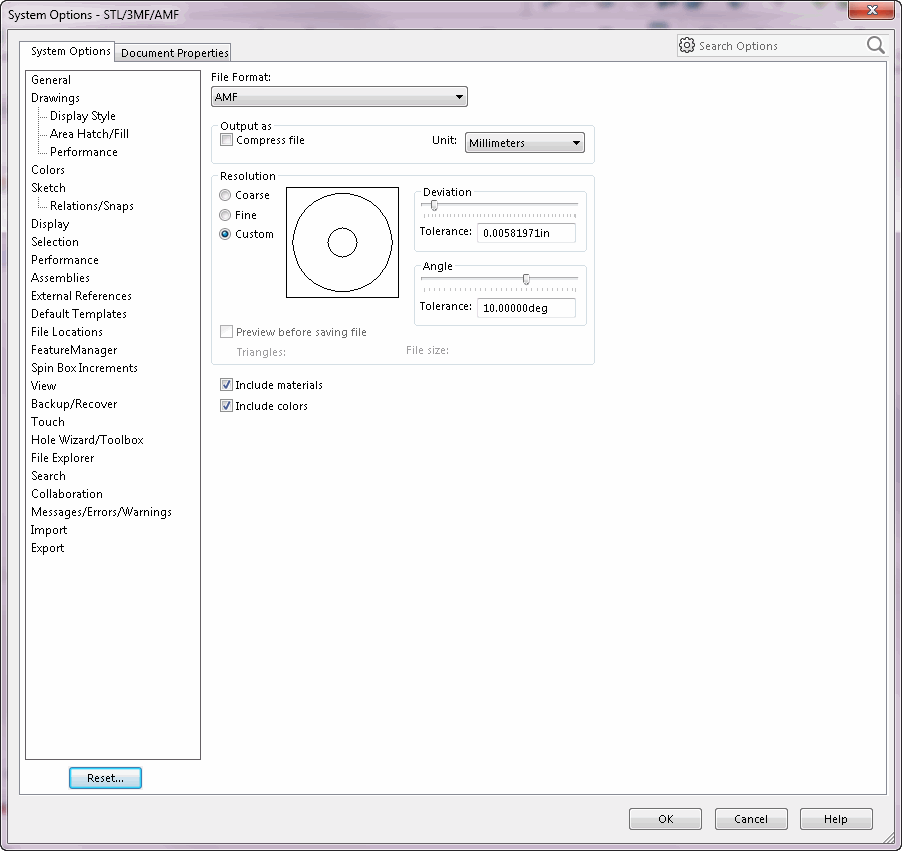The width and height of the screenshot is (902, 851).
Task: Click the search magnifier icon
Action: (875, 45)
